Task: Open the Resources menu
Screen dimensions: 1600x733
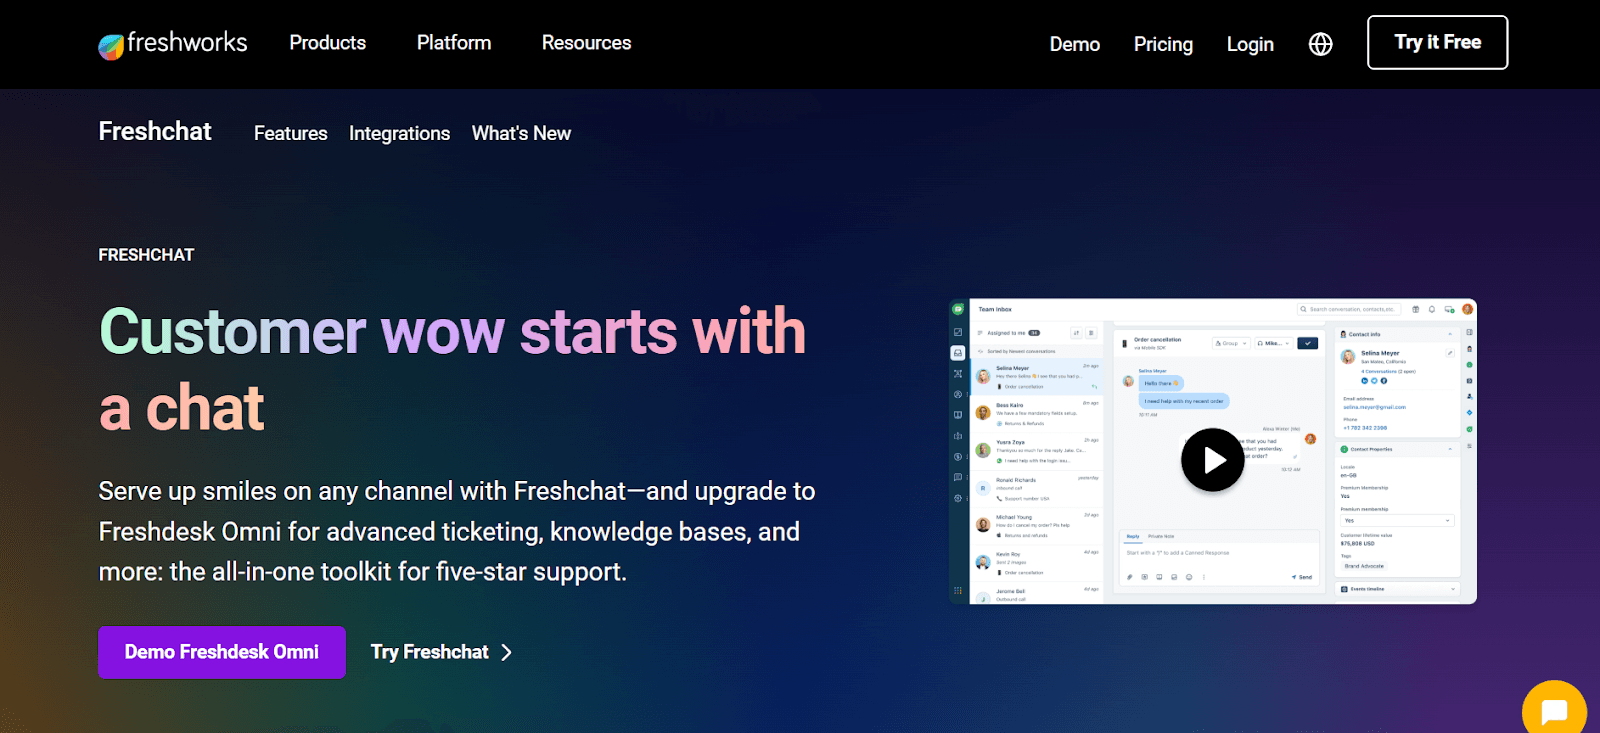Action: [586, 43]
